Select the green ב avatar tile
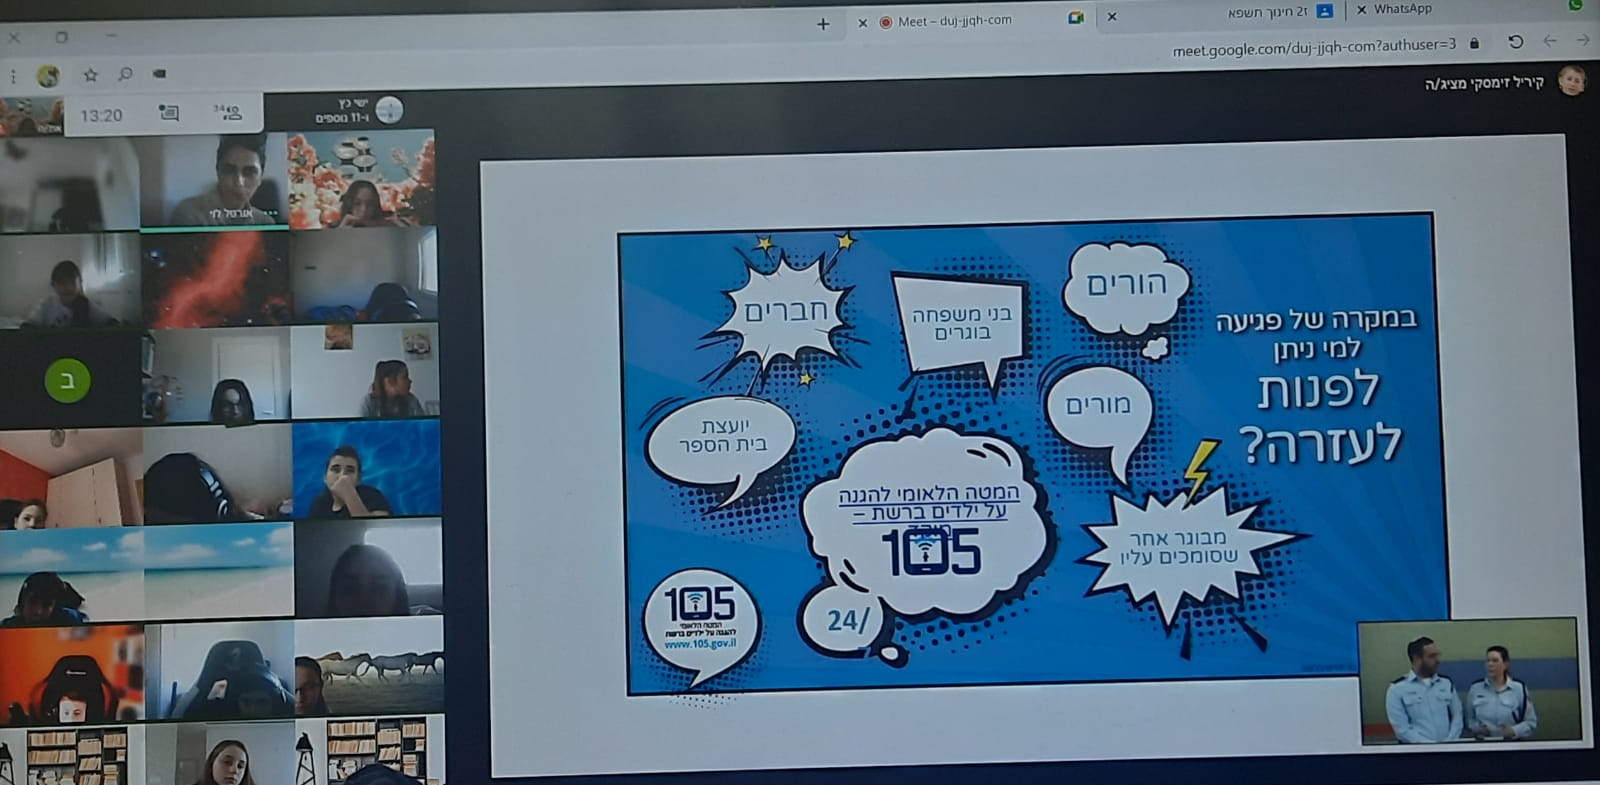The image size is (1600, 785). tap(68, 381)
